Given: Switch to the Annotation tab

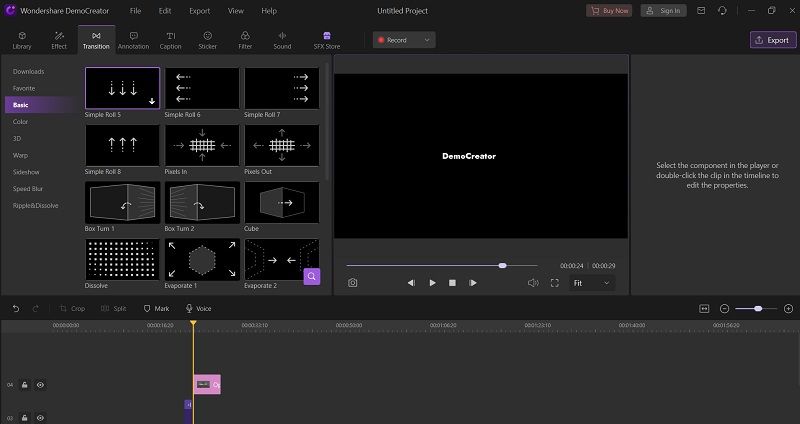Looking at the screenshot, I should (x=133, y=40).
